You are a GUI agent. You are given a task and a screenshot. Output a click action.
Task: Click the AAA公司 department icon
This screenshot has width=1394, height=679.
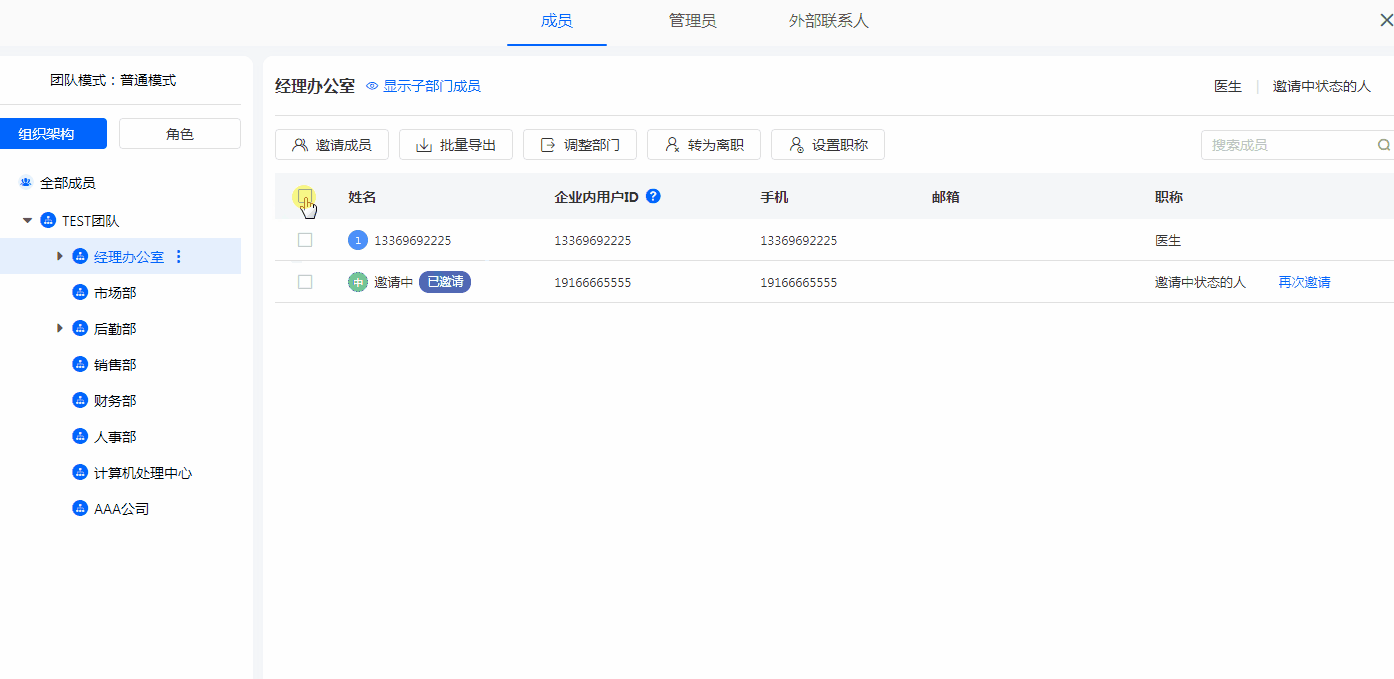(x=81, y=509)
